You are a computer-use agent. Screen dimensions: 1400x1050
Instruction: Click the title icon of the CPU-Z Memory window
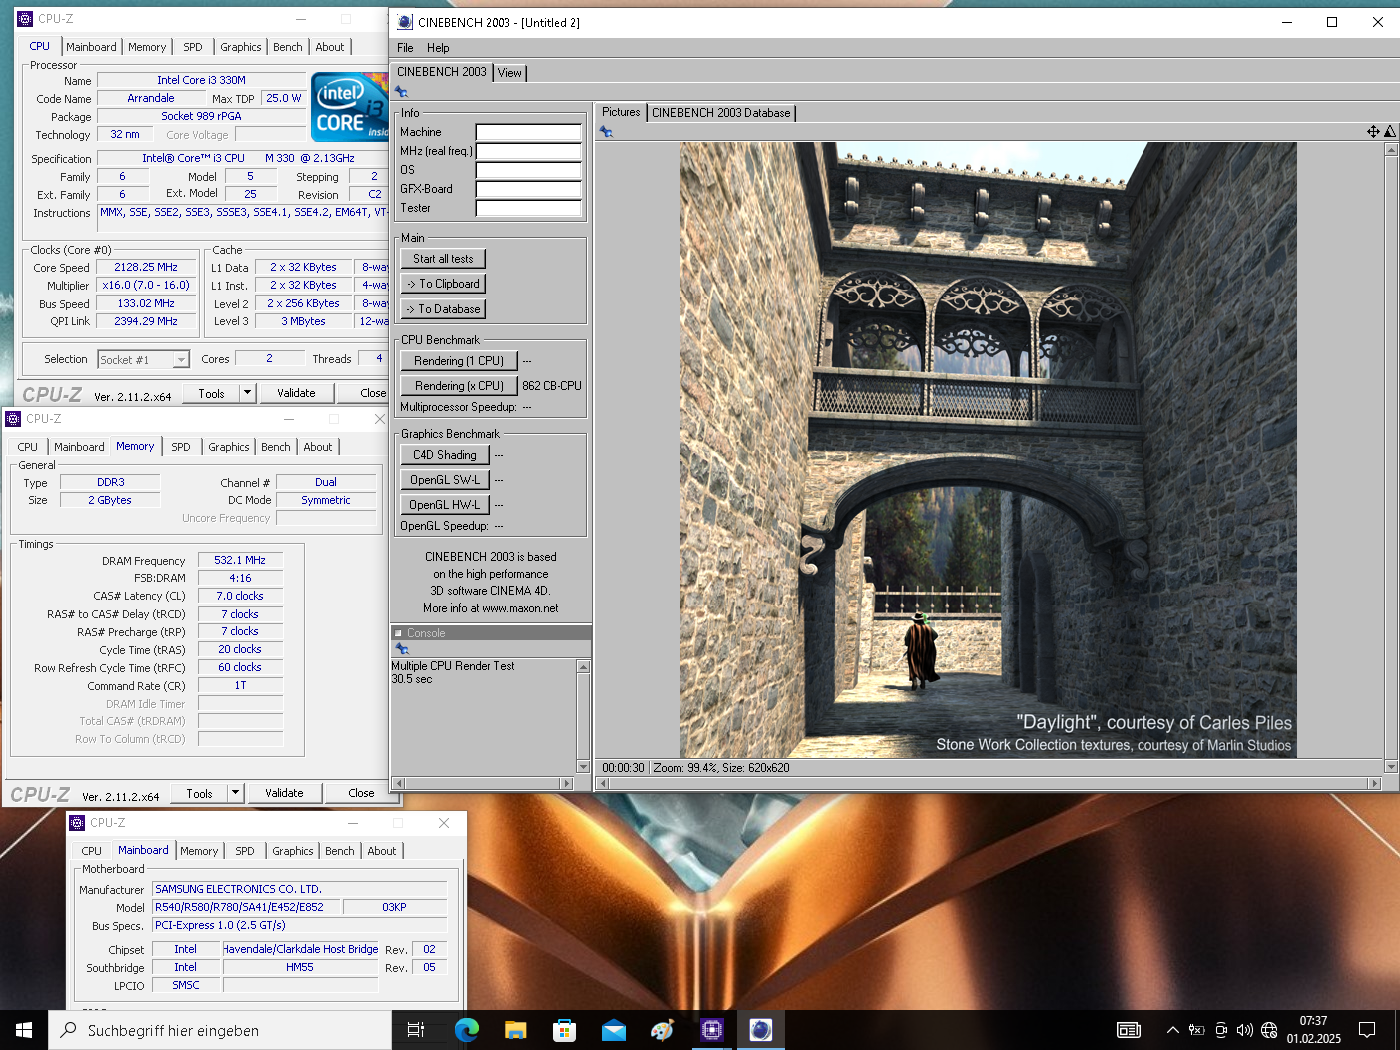[x=14, y=419]
